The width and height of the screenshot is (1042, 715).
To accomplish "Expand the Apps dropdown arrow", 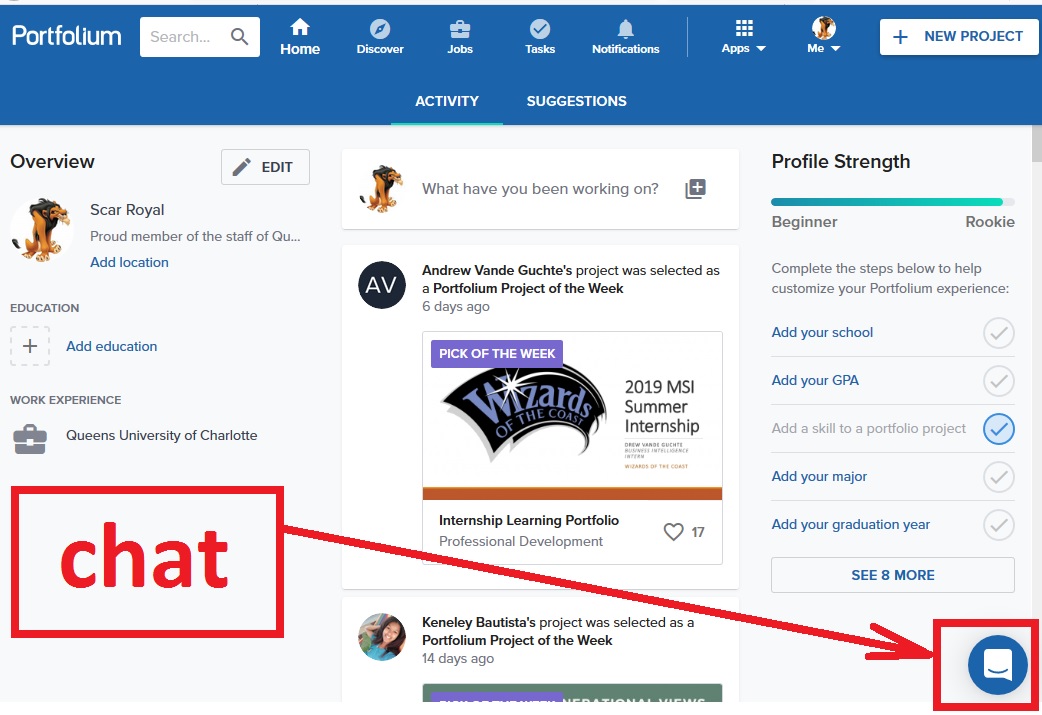I will (x=762, y=49).
